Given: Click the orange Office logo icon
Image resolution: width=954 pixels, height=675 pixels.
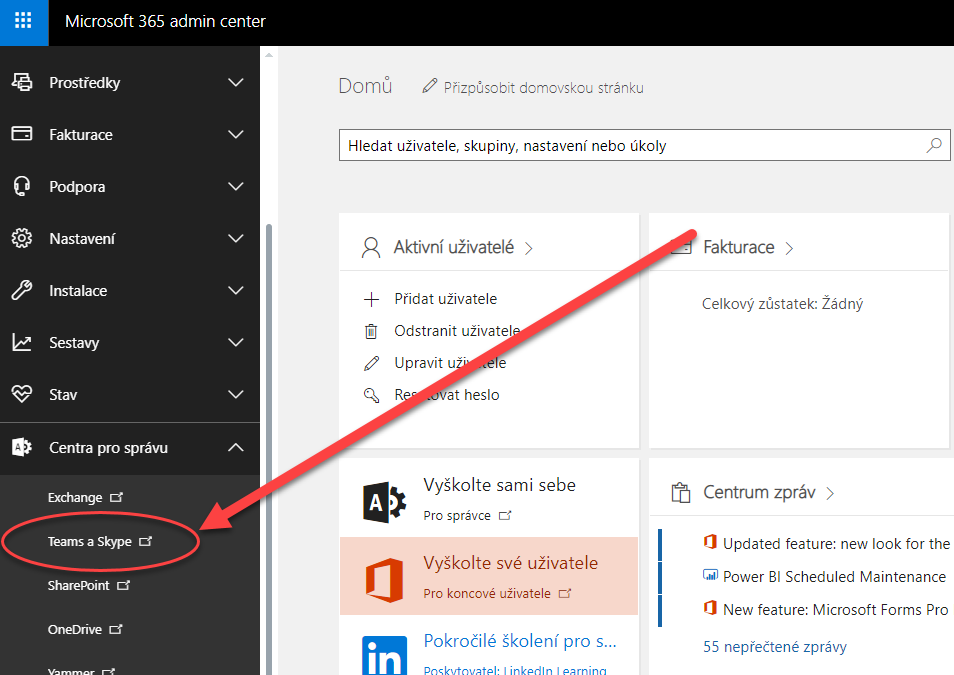Looking at the screenshot, I should pos(385,580).
